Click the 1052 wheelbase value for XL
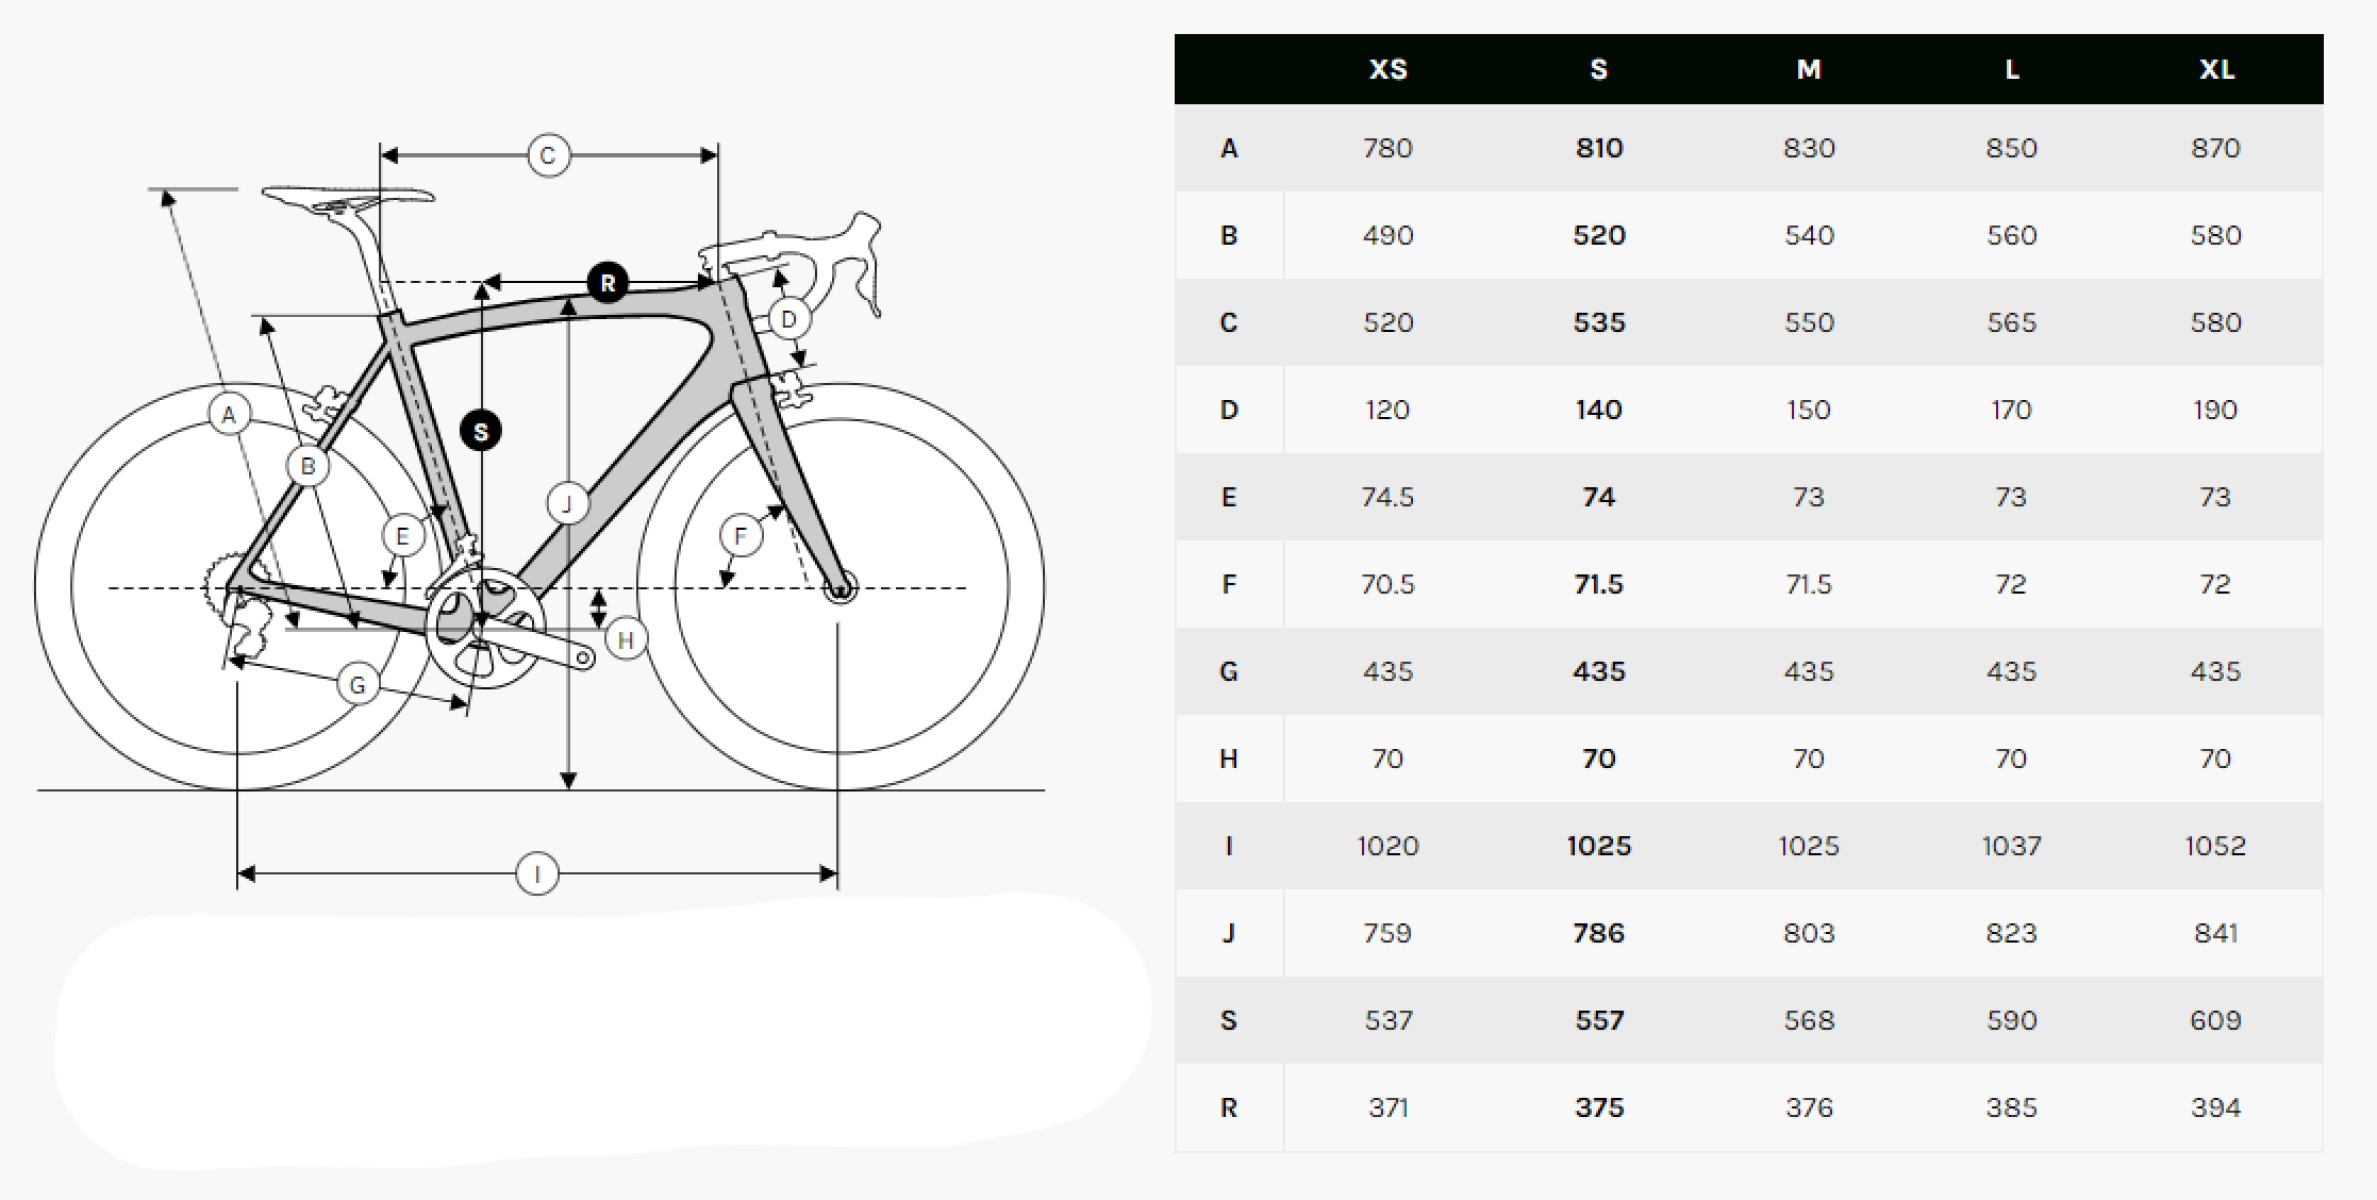Screen dimensions: 2377x1200 point(2215,846)
